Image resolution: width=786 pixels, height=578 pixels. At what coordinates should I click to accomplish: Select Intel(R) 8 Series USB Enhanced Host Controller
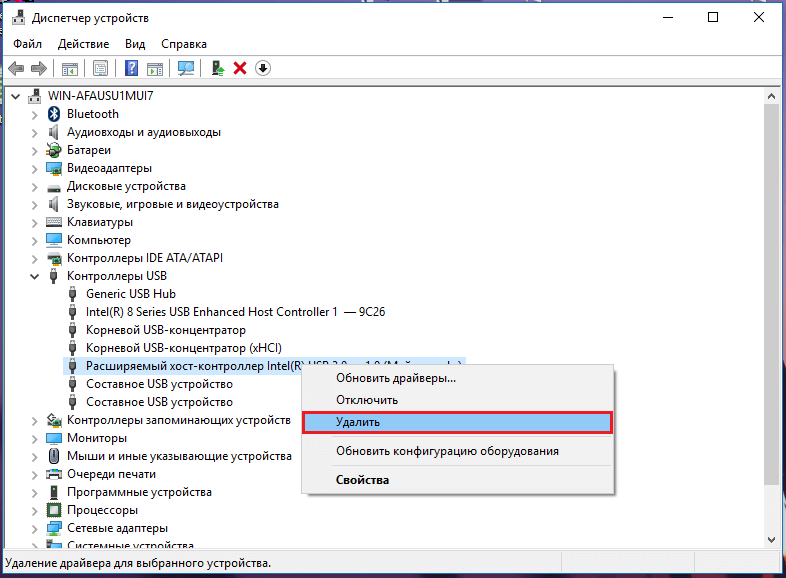tap(235, 312)
